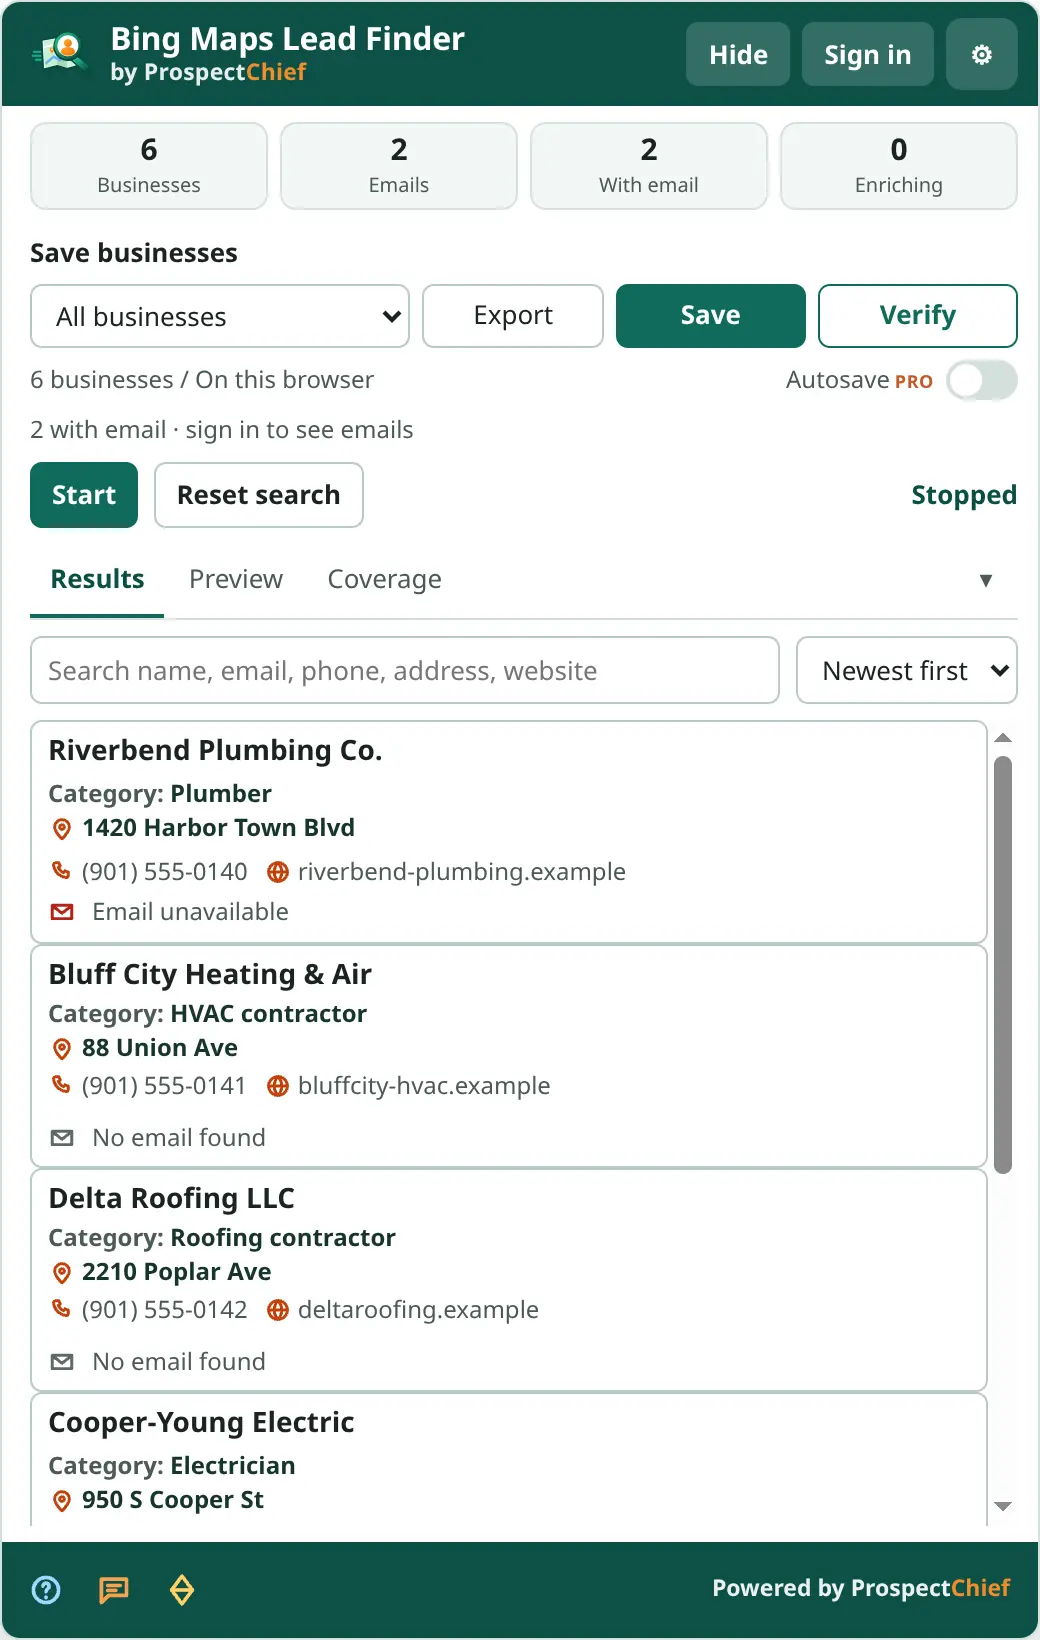This screenshot has height=1640, width=1040.
Task: Click the scrollbar down arrow
Action: 1003,1506
